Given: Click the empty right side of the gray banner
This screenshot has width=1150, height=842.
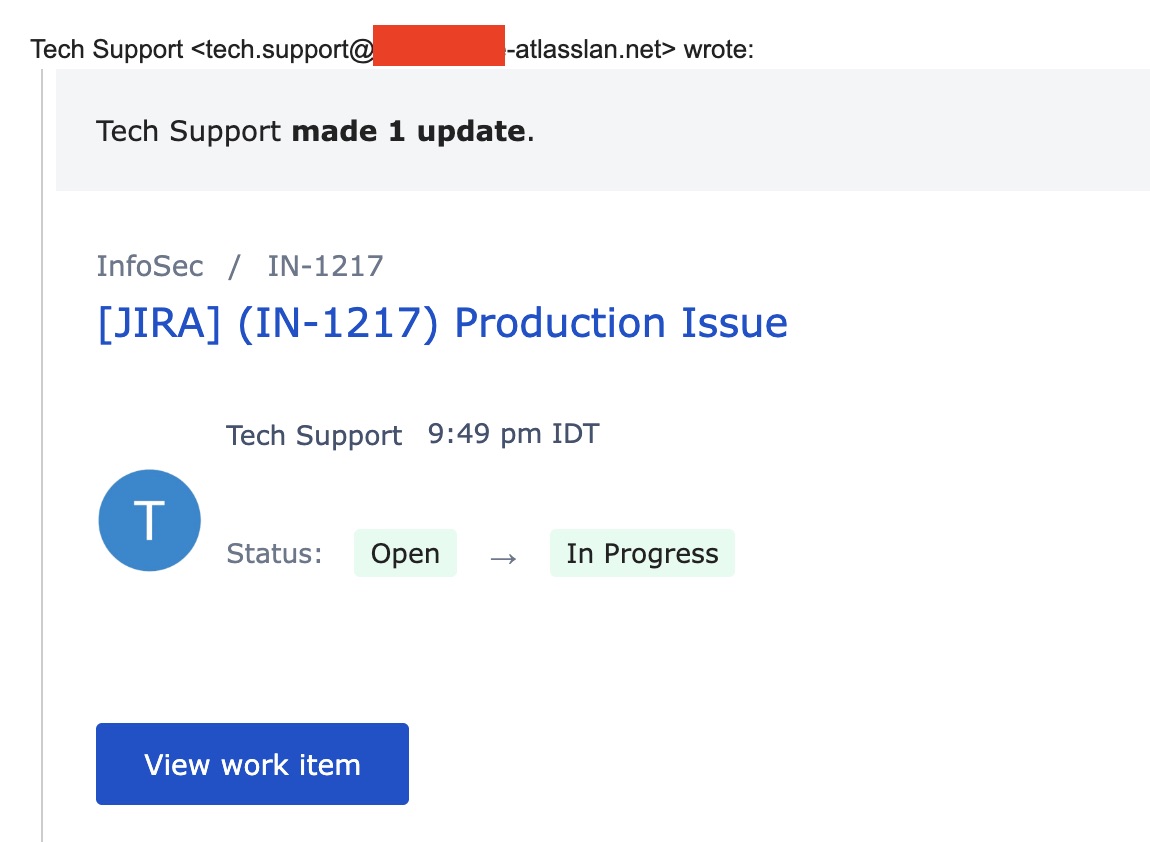Looking at the screenshot, I should [900, 131].
